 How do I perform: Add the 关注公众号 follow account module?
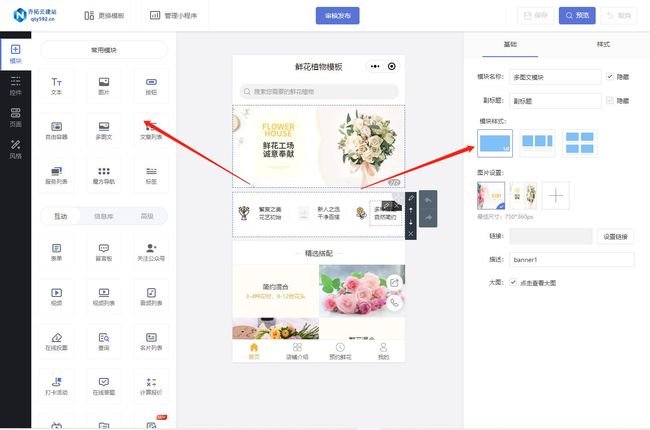151,252
